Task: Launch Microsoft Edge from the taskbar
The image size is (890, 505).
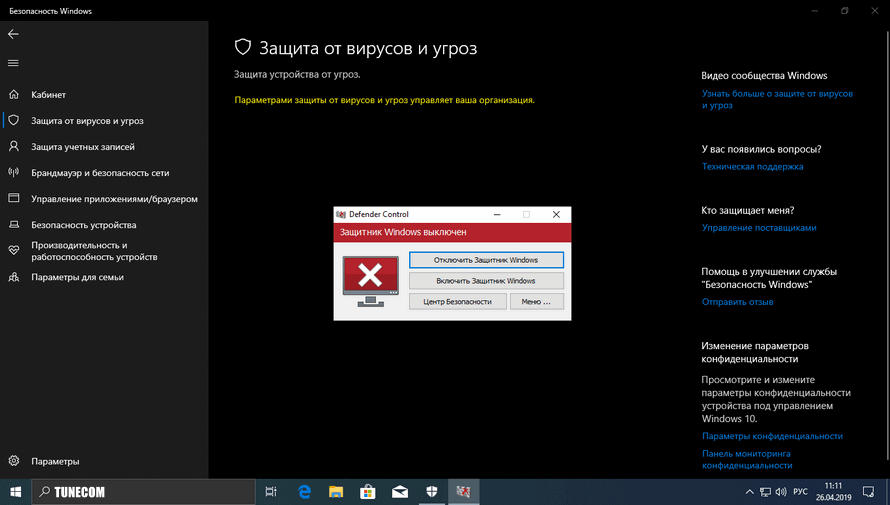Action: pyautogui.click(x=304, y=492)
